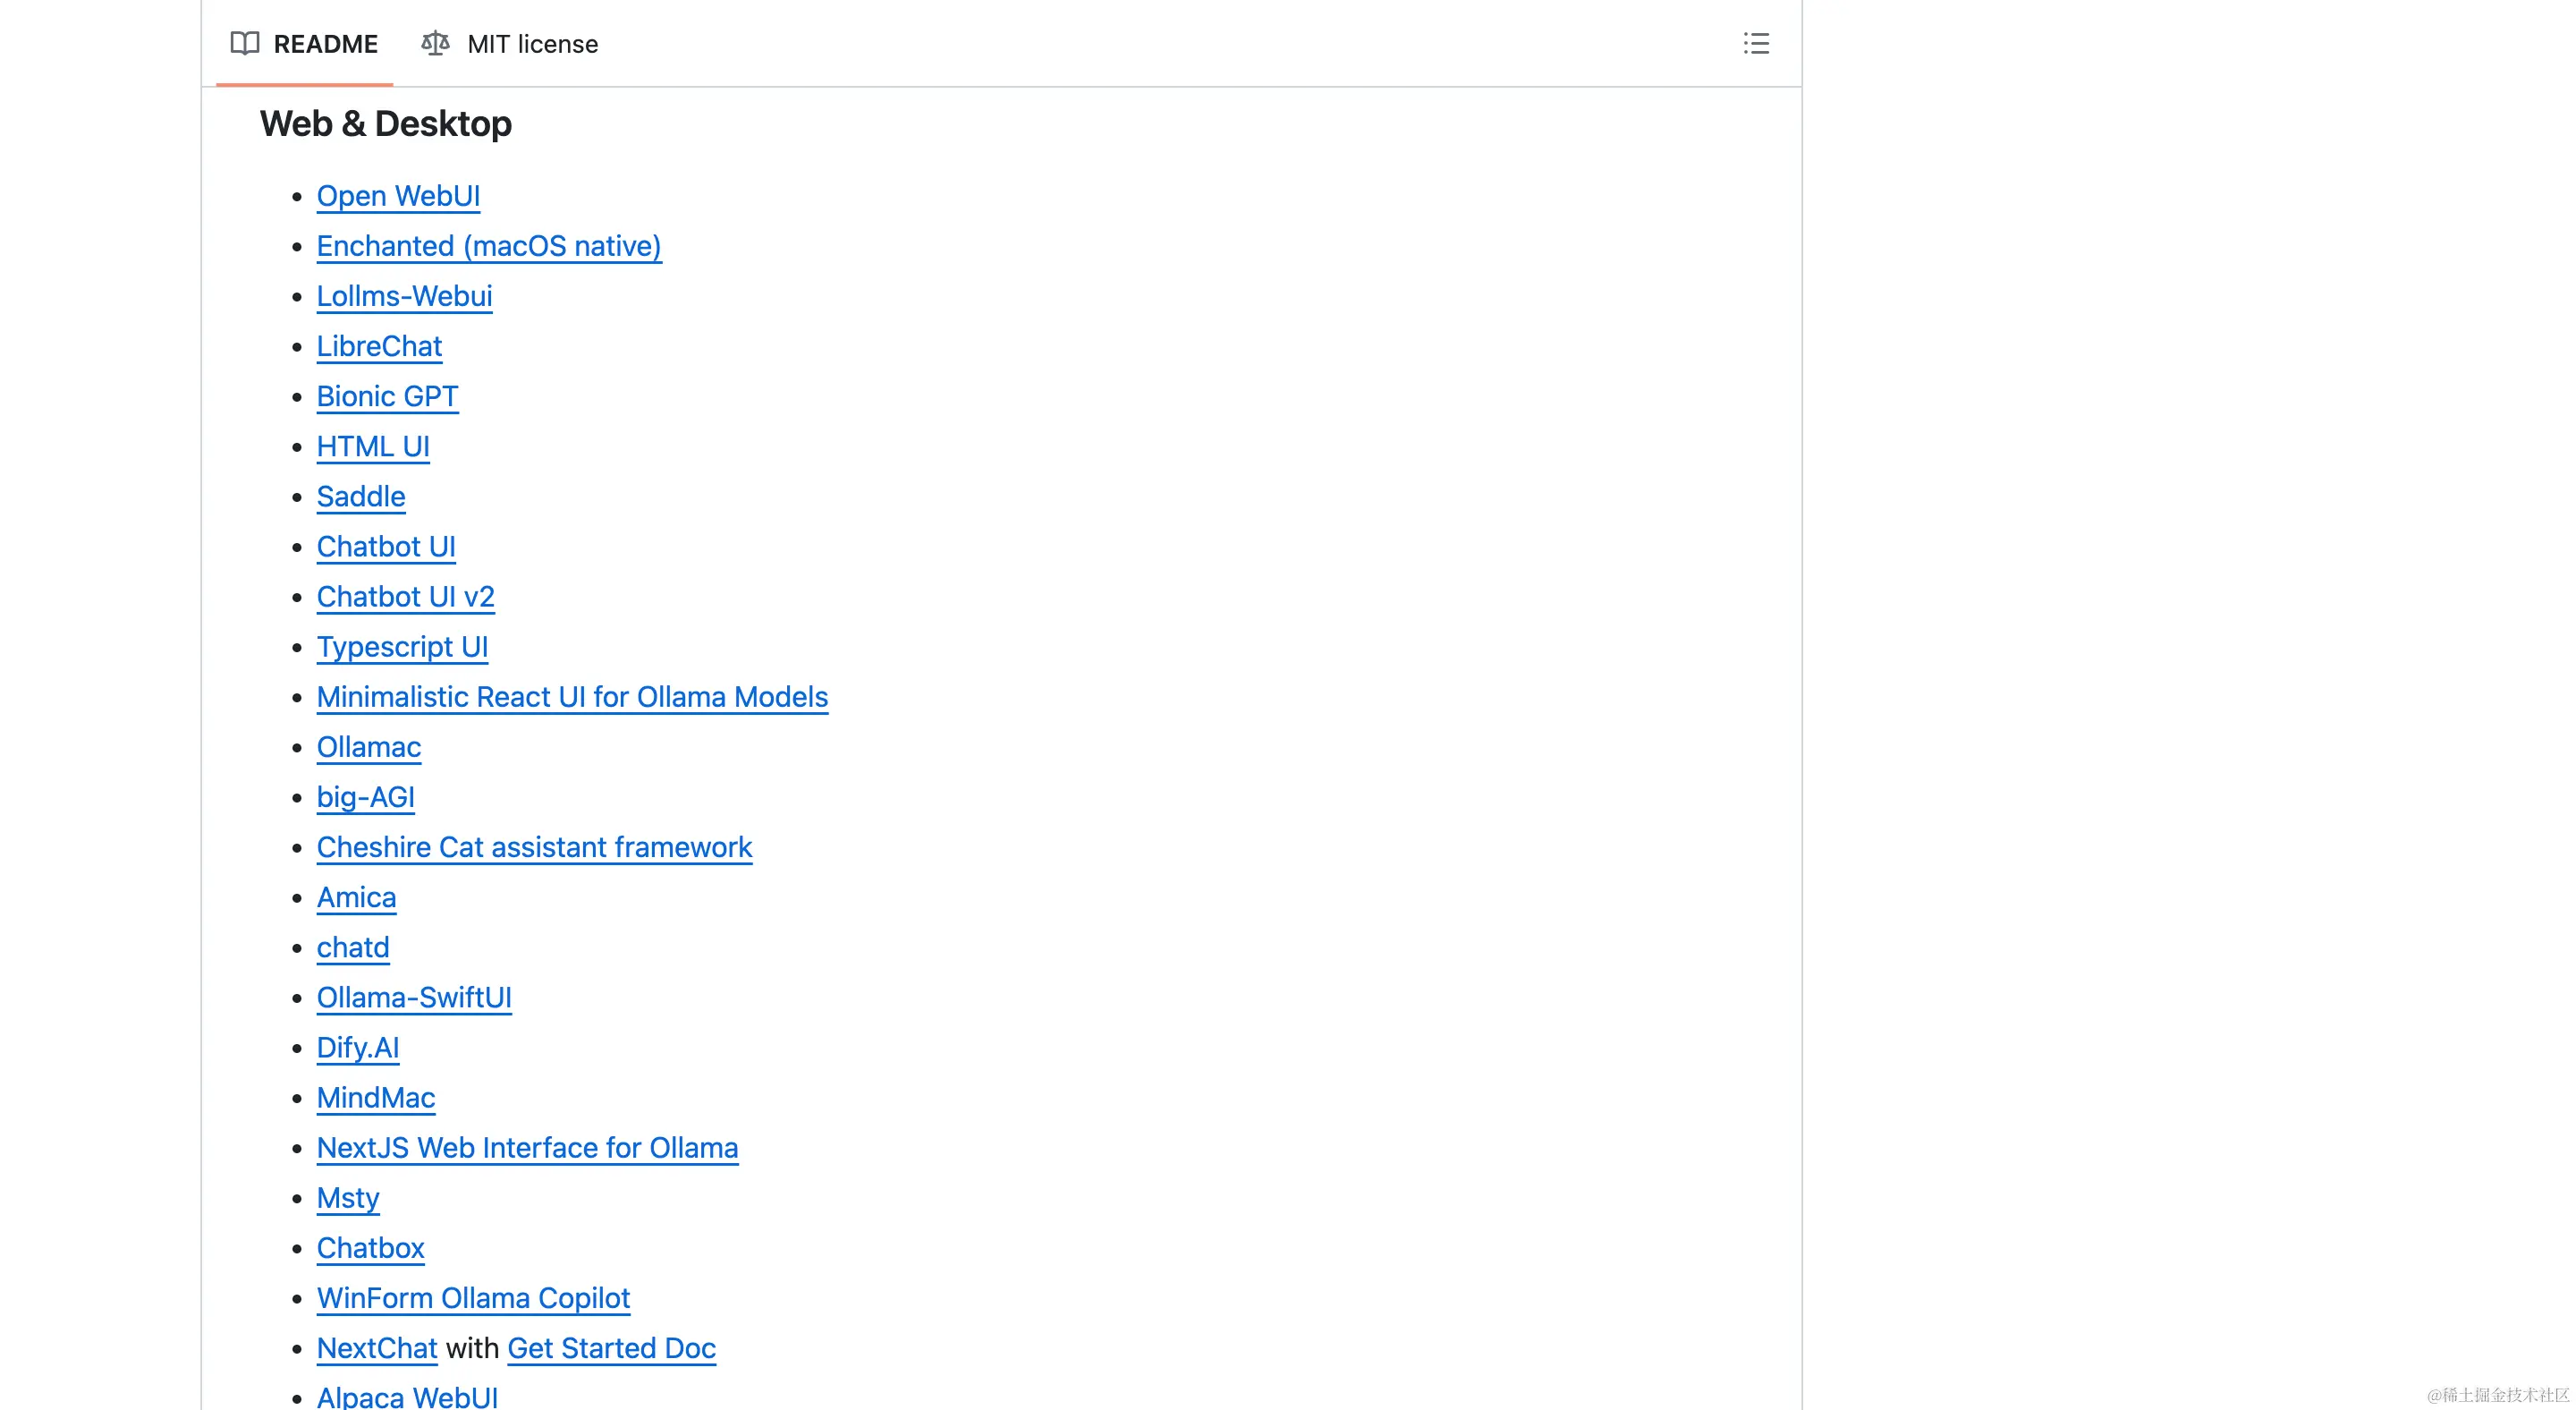
Task: Click NextJS Web Interface for Ollama
Action: coord(527,1148)
